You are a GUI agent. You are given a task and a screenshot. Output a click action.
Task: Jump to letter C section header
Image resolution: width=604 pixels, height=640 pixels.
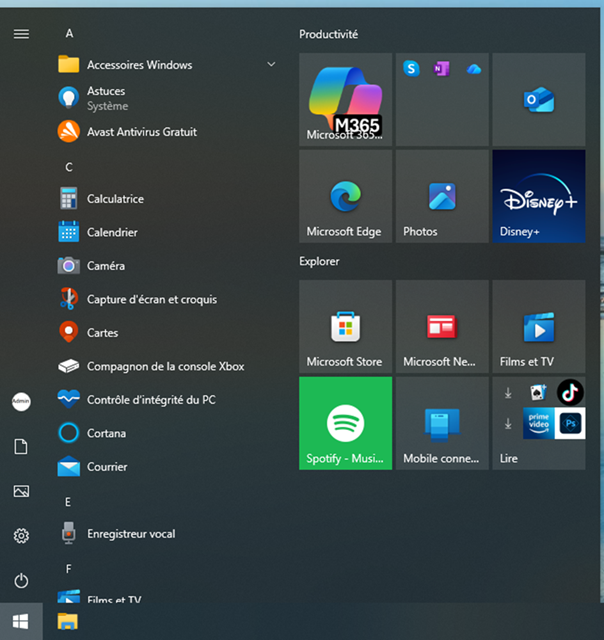[x=69, y=167]
